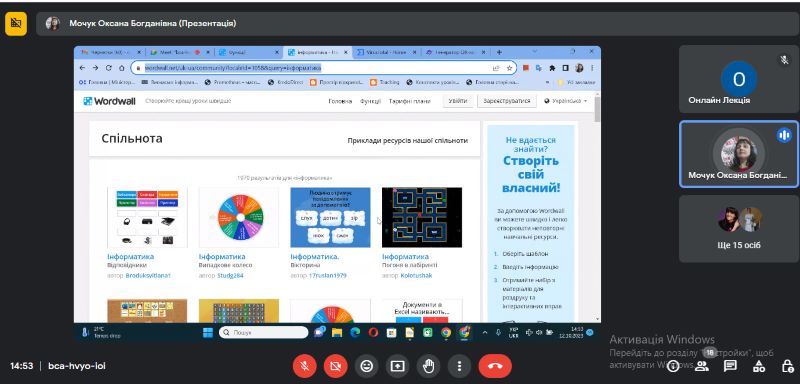The width and height of the screenshot is (800, 384).
Task: Click the Зареєструватися sign-up button
Action: tap(507, 101)
